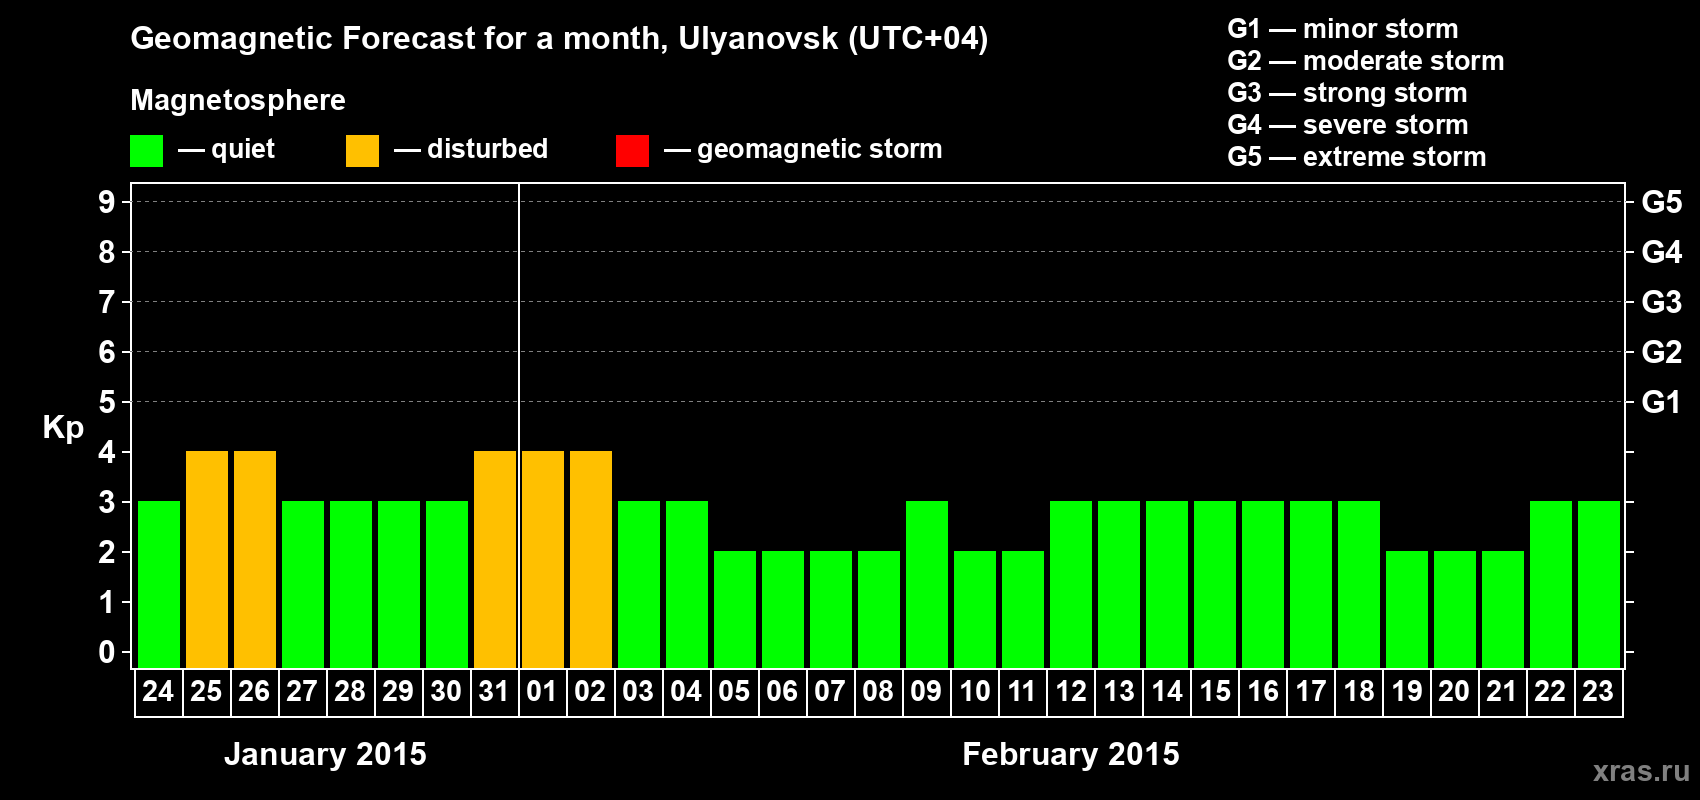Select the green bar for February 09
The image size is (1700, 800).
tap(927, 584)
